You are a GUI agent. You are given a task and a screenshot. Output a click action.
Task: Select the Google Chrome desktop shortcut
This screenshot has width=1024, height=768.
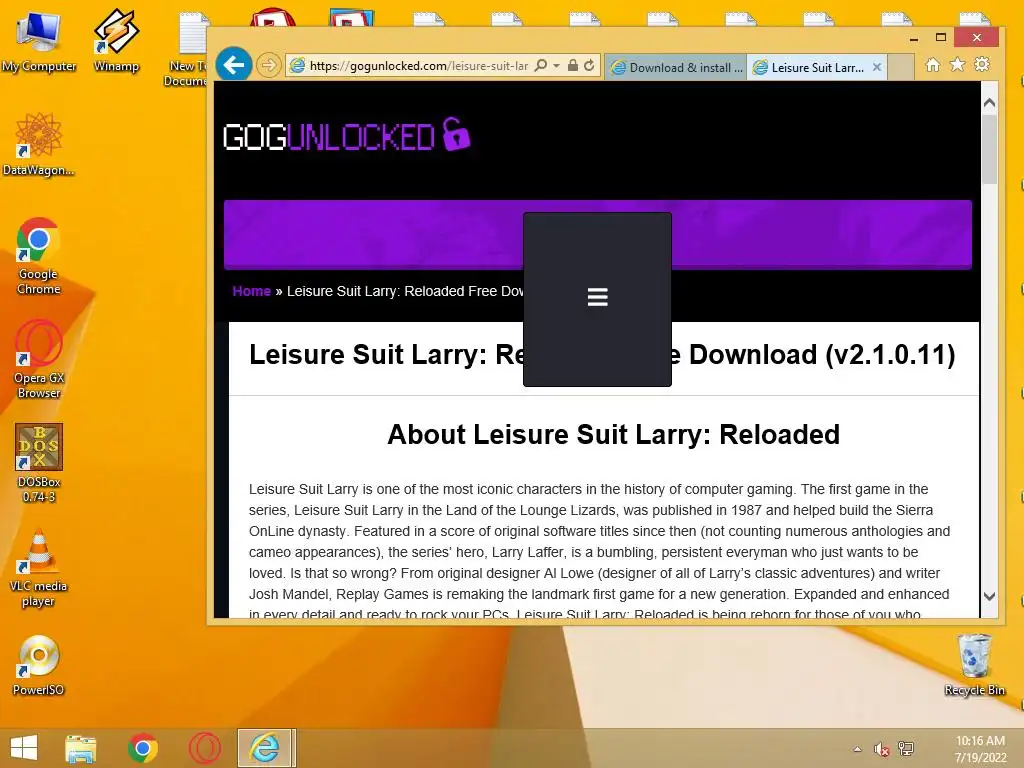[39, 255]
